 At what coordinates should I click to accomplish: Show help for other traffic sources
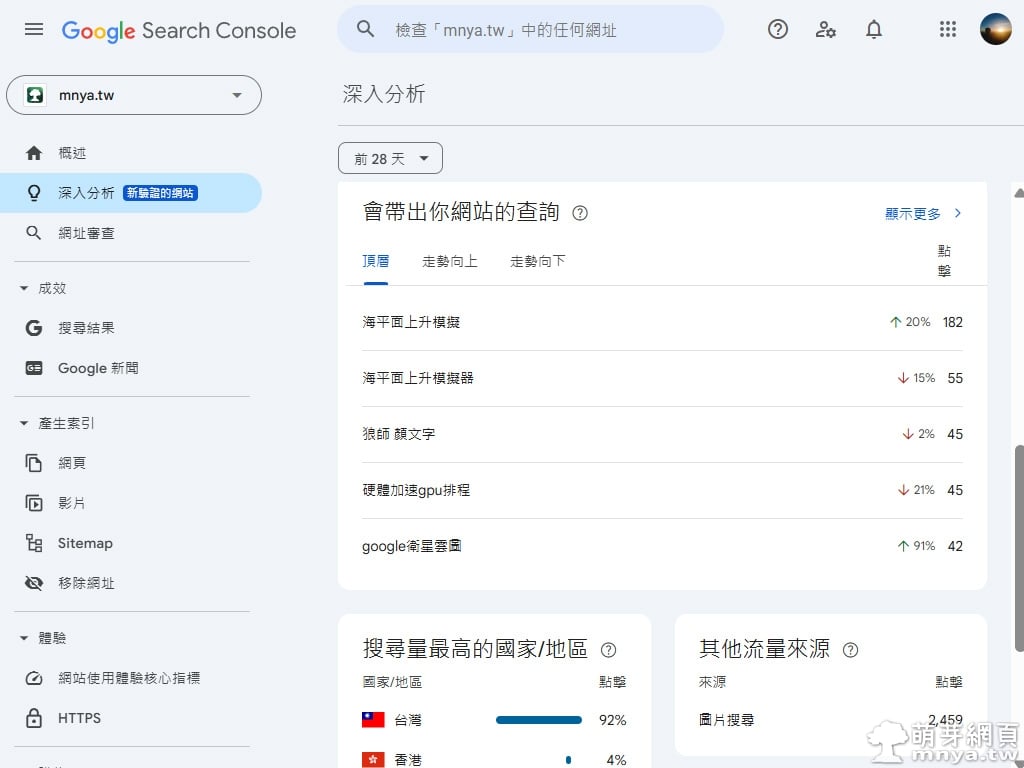click(x=850, y=650)
